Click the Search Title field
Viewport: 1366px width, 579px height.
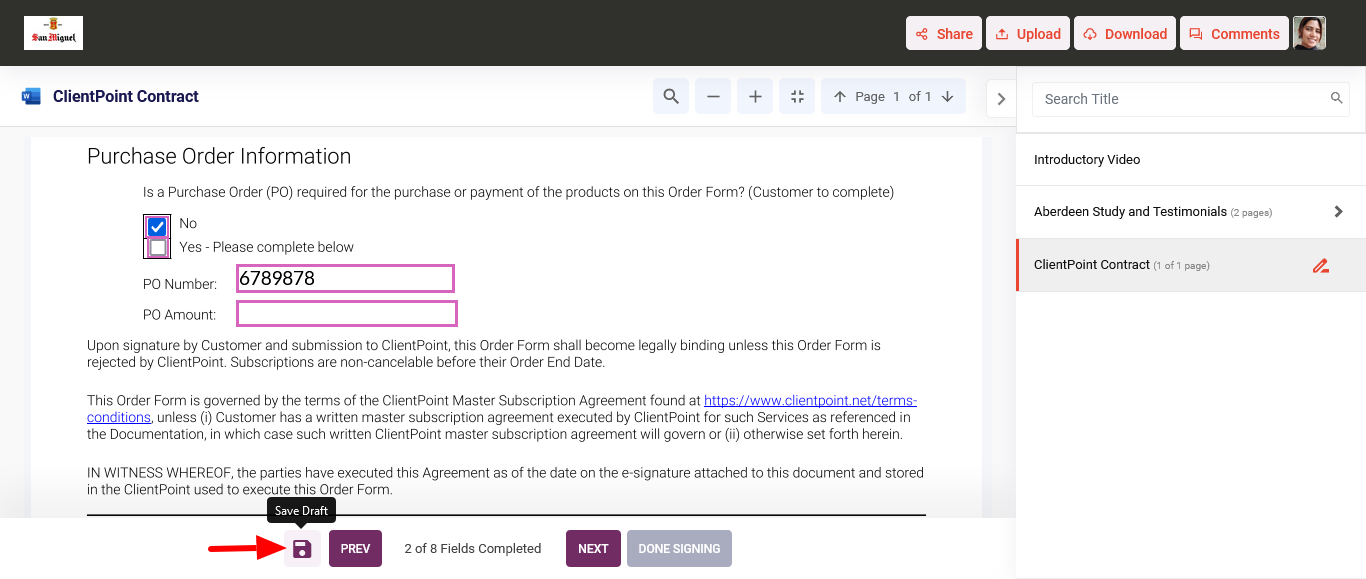[1180, 99]
